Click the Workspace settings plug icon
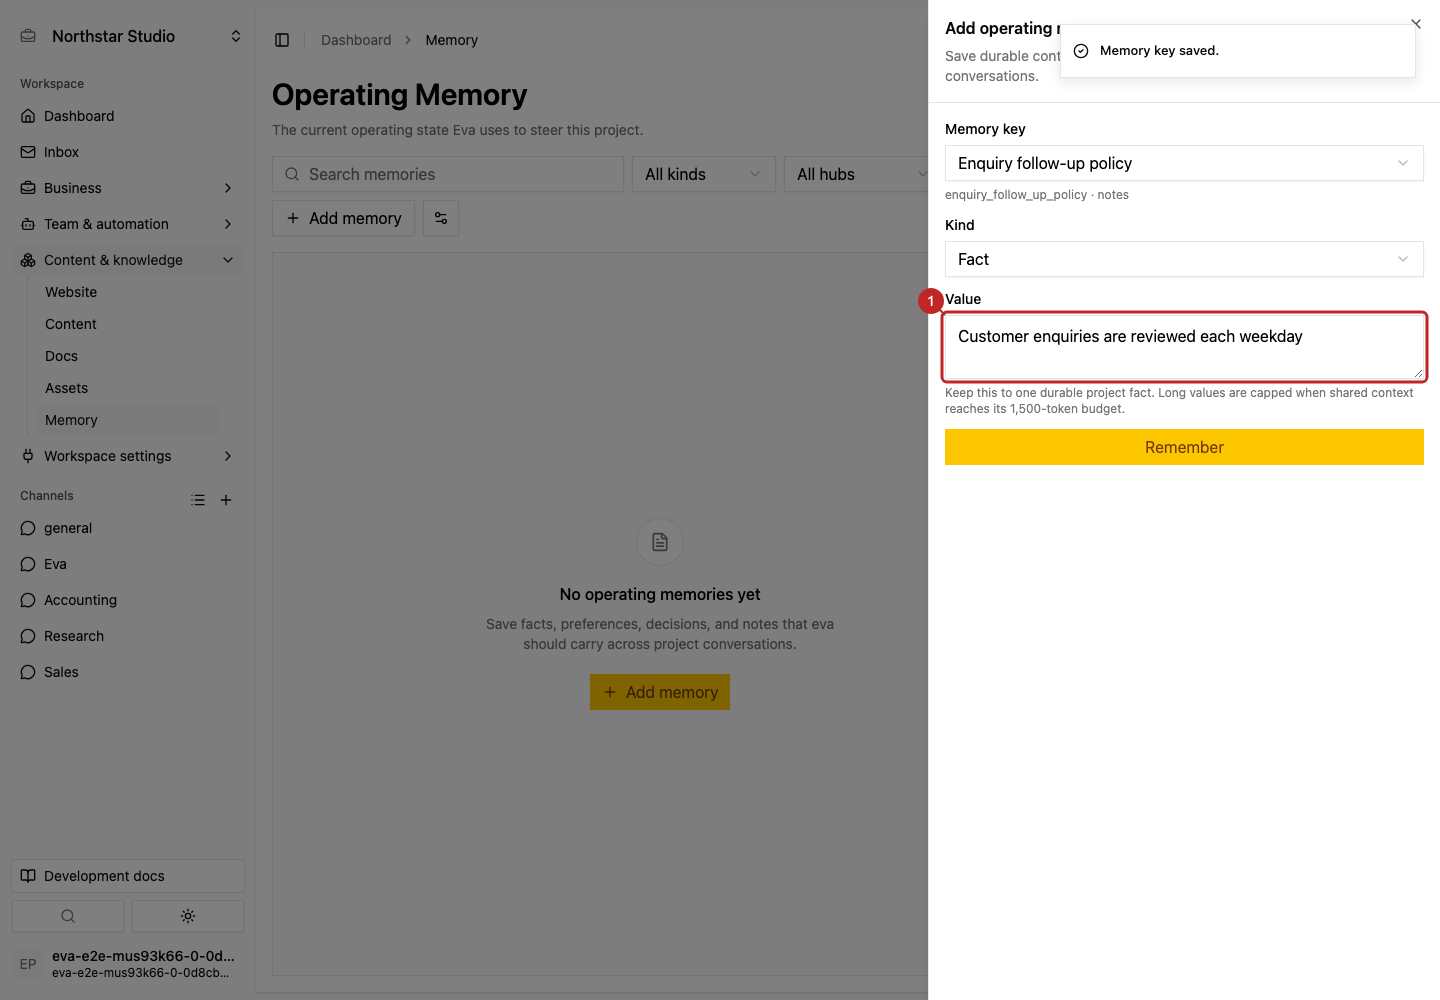This screenshot has height=1000, width=1440. pyautogui.click(x=28, y=456)
